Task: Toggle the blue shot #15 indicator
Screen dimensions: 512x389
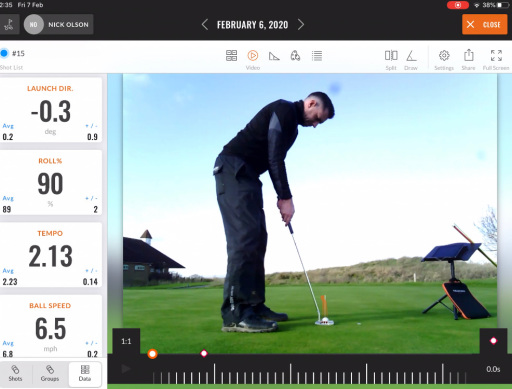Action: (x=4, y=53)
